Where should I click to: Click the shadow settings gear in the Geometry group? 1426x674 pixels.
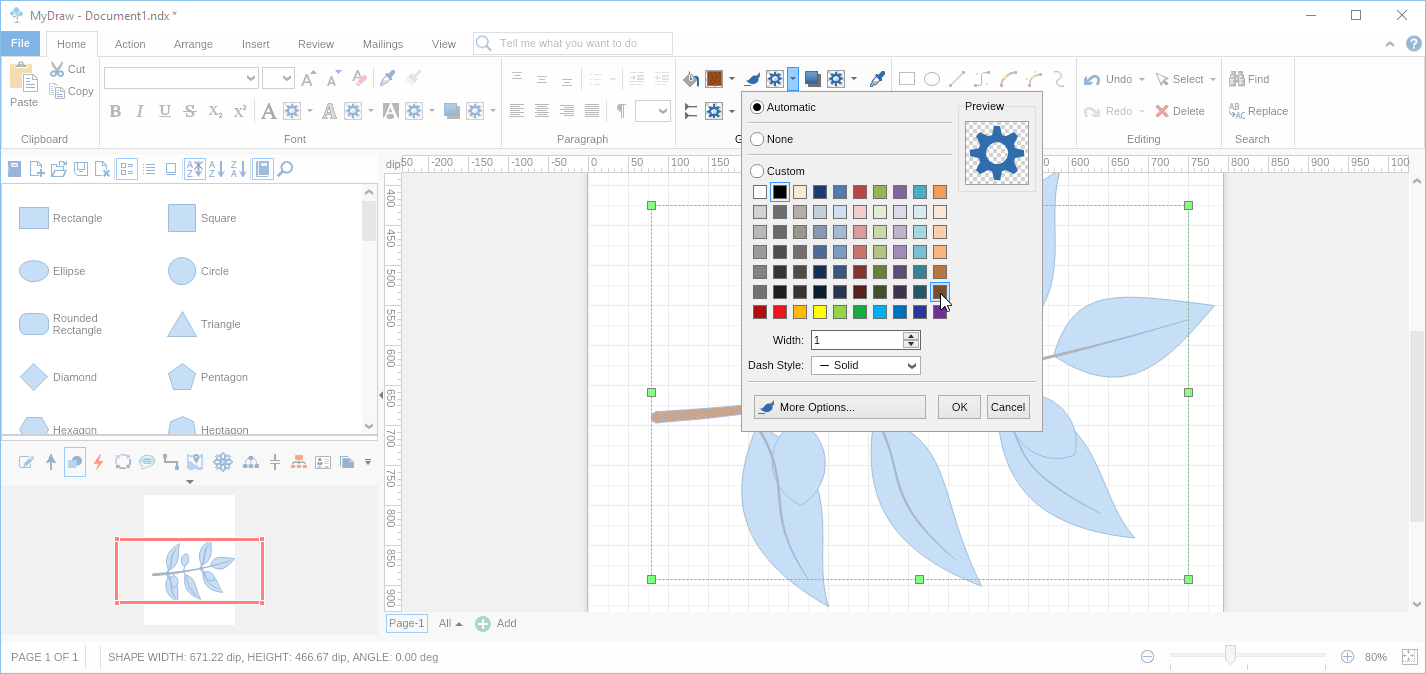(x=836, y=79)
